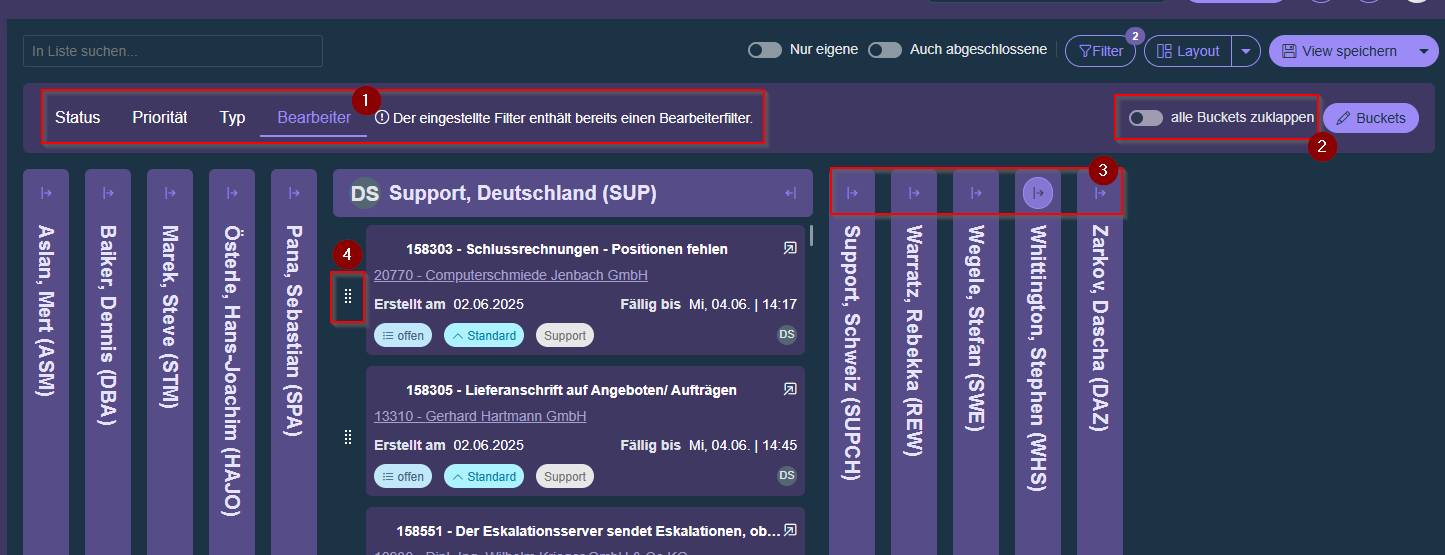The height and width of the screenshot is (555, 1445).
Task: Click drag handle beside ticket 158305
Action: pyautogui.click(x=348, y=437)
